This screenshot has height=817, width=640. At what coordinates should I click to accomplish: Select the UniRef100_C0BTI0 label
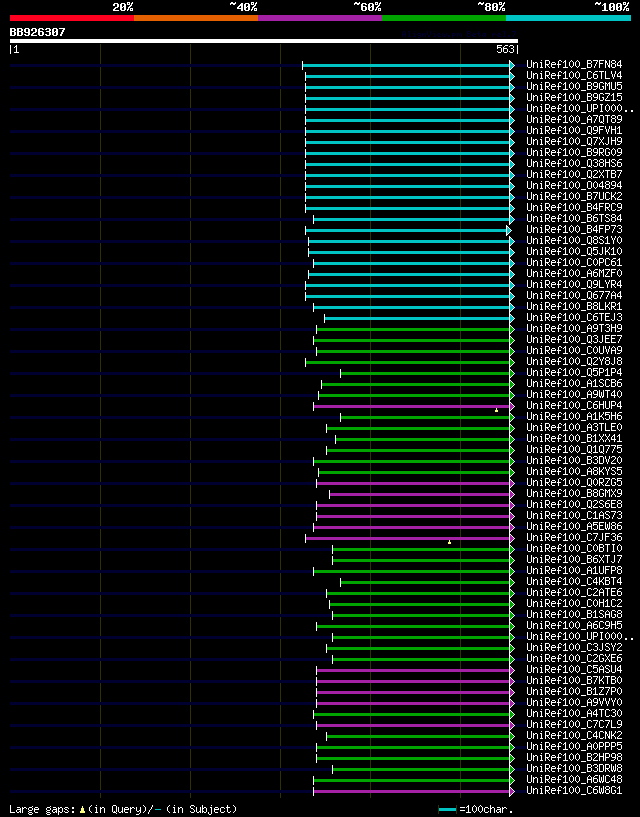[574, 548]
